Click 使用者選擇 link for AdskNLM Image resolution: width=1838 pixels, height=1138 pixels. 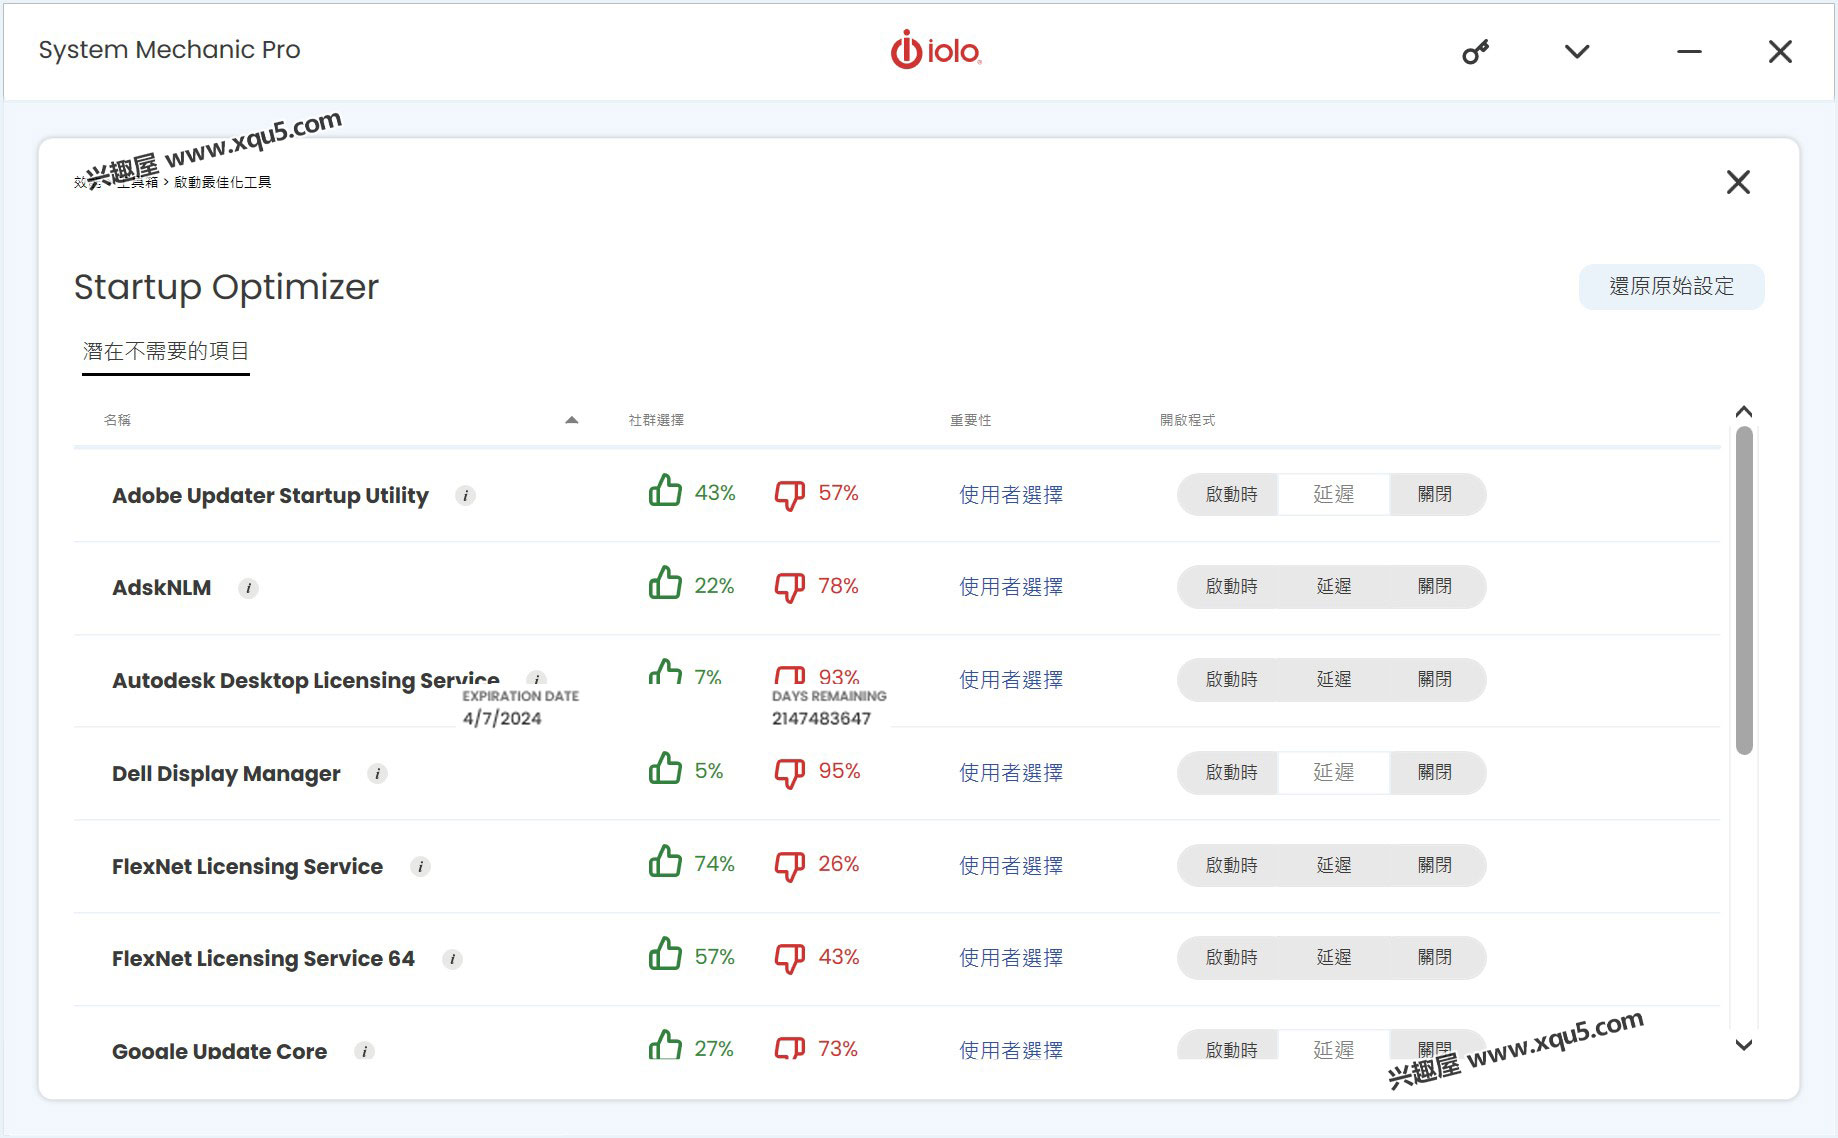(x=1010, y=587)
